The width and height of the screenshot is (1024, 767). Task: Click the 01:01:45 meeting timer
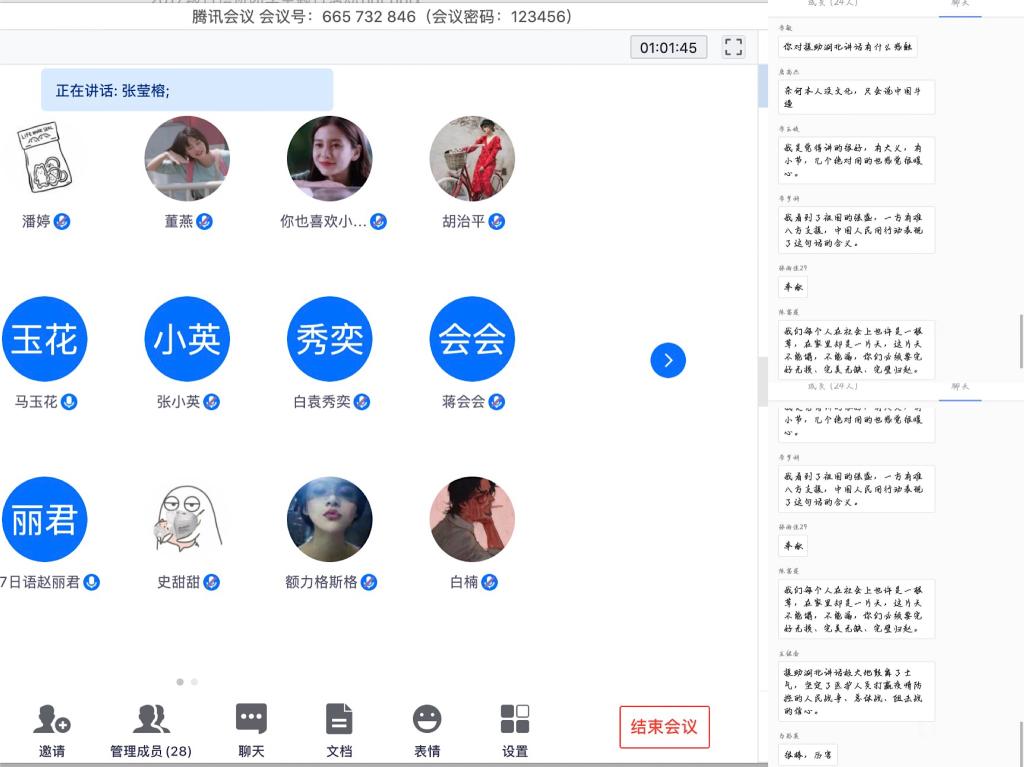[668, 47]
